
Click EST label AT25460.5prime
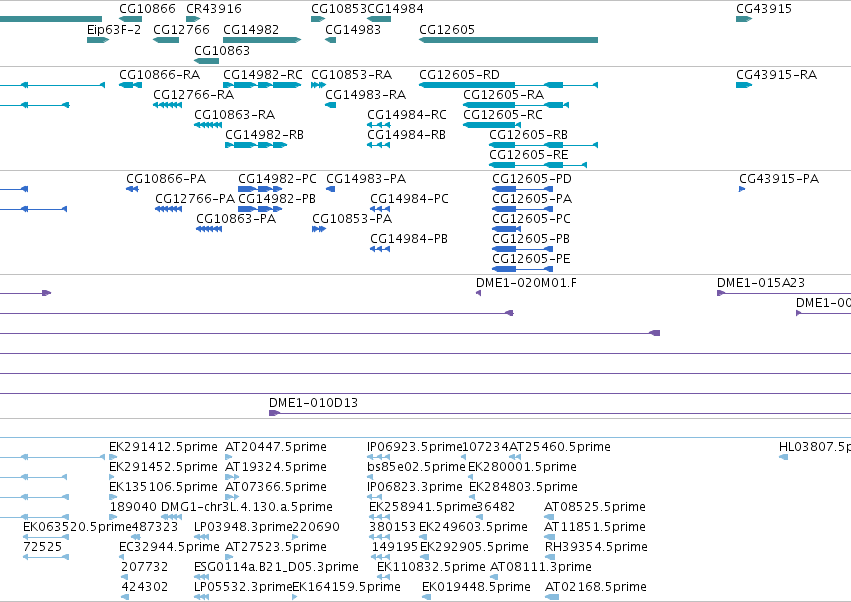click(x=560, y=447)
